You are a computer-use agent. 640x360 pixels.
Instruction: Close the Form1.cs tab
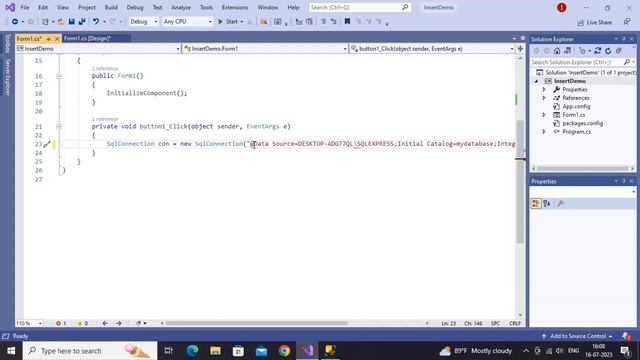pyautogui.click(x=57, y=39)
